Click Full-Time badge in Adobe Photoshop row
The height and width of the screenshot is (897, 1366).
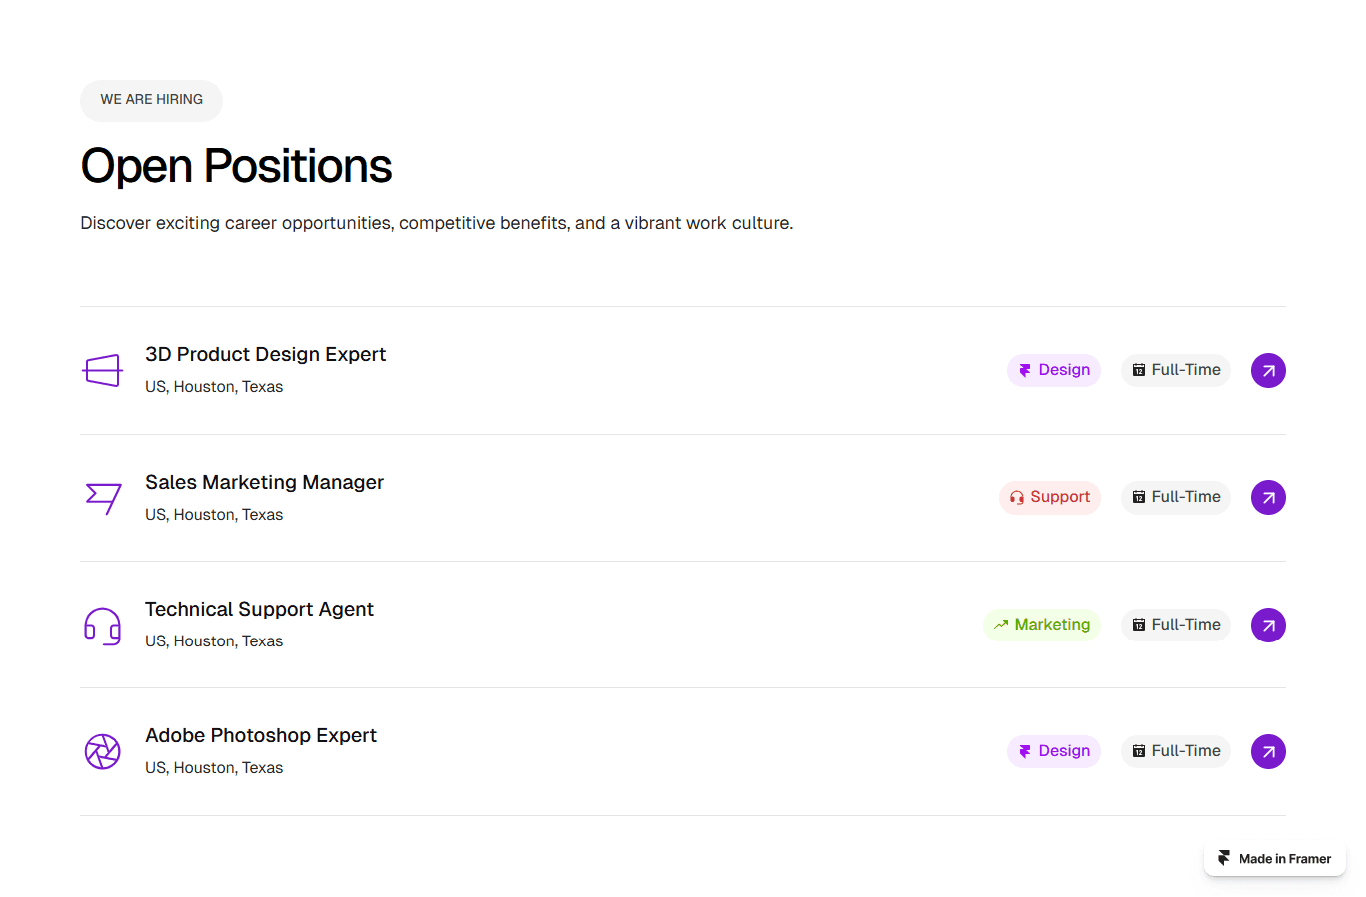click(x=1176, y=751)
